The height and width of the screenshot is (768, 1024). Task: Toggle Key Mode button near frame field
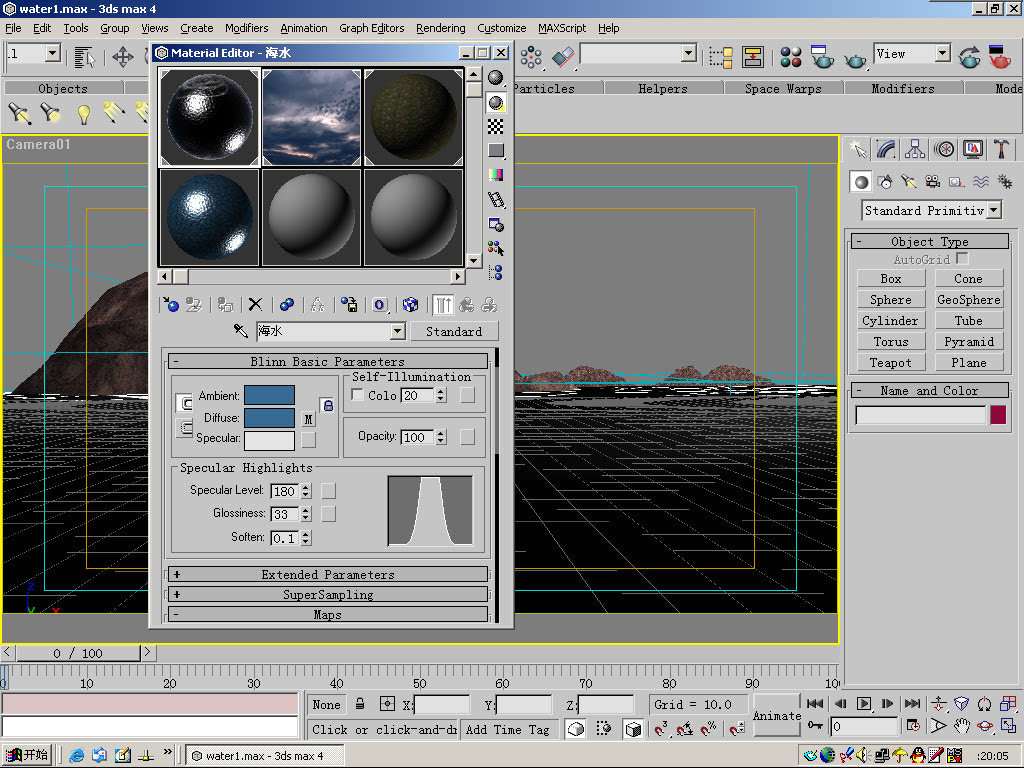tap(814, 726)
